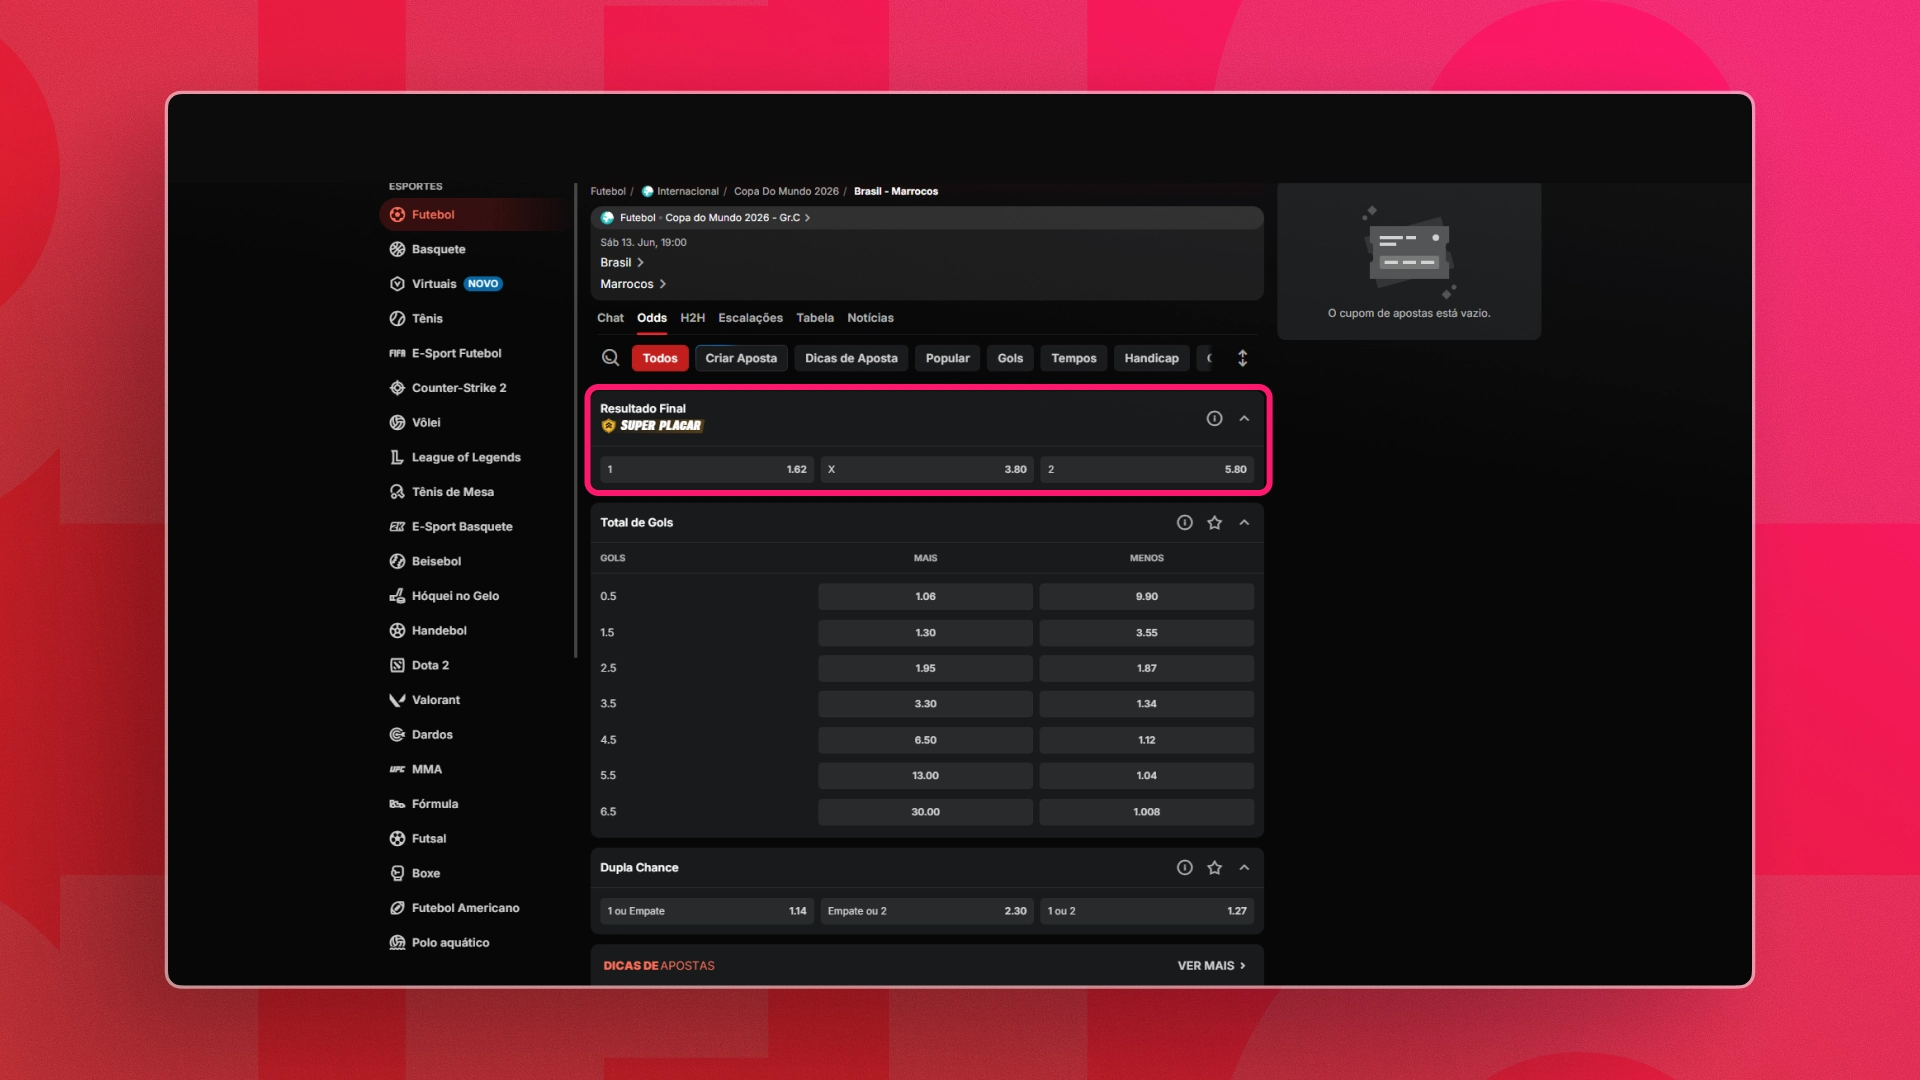Pick Empate ou 2 at 2.30

coord(927,911)
